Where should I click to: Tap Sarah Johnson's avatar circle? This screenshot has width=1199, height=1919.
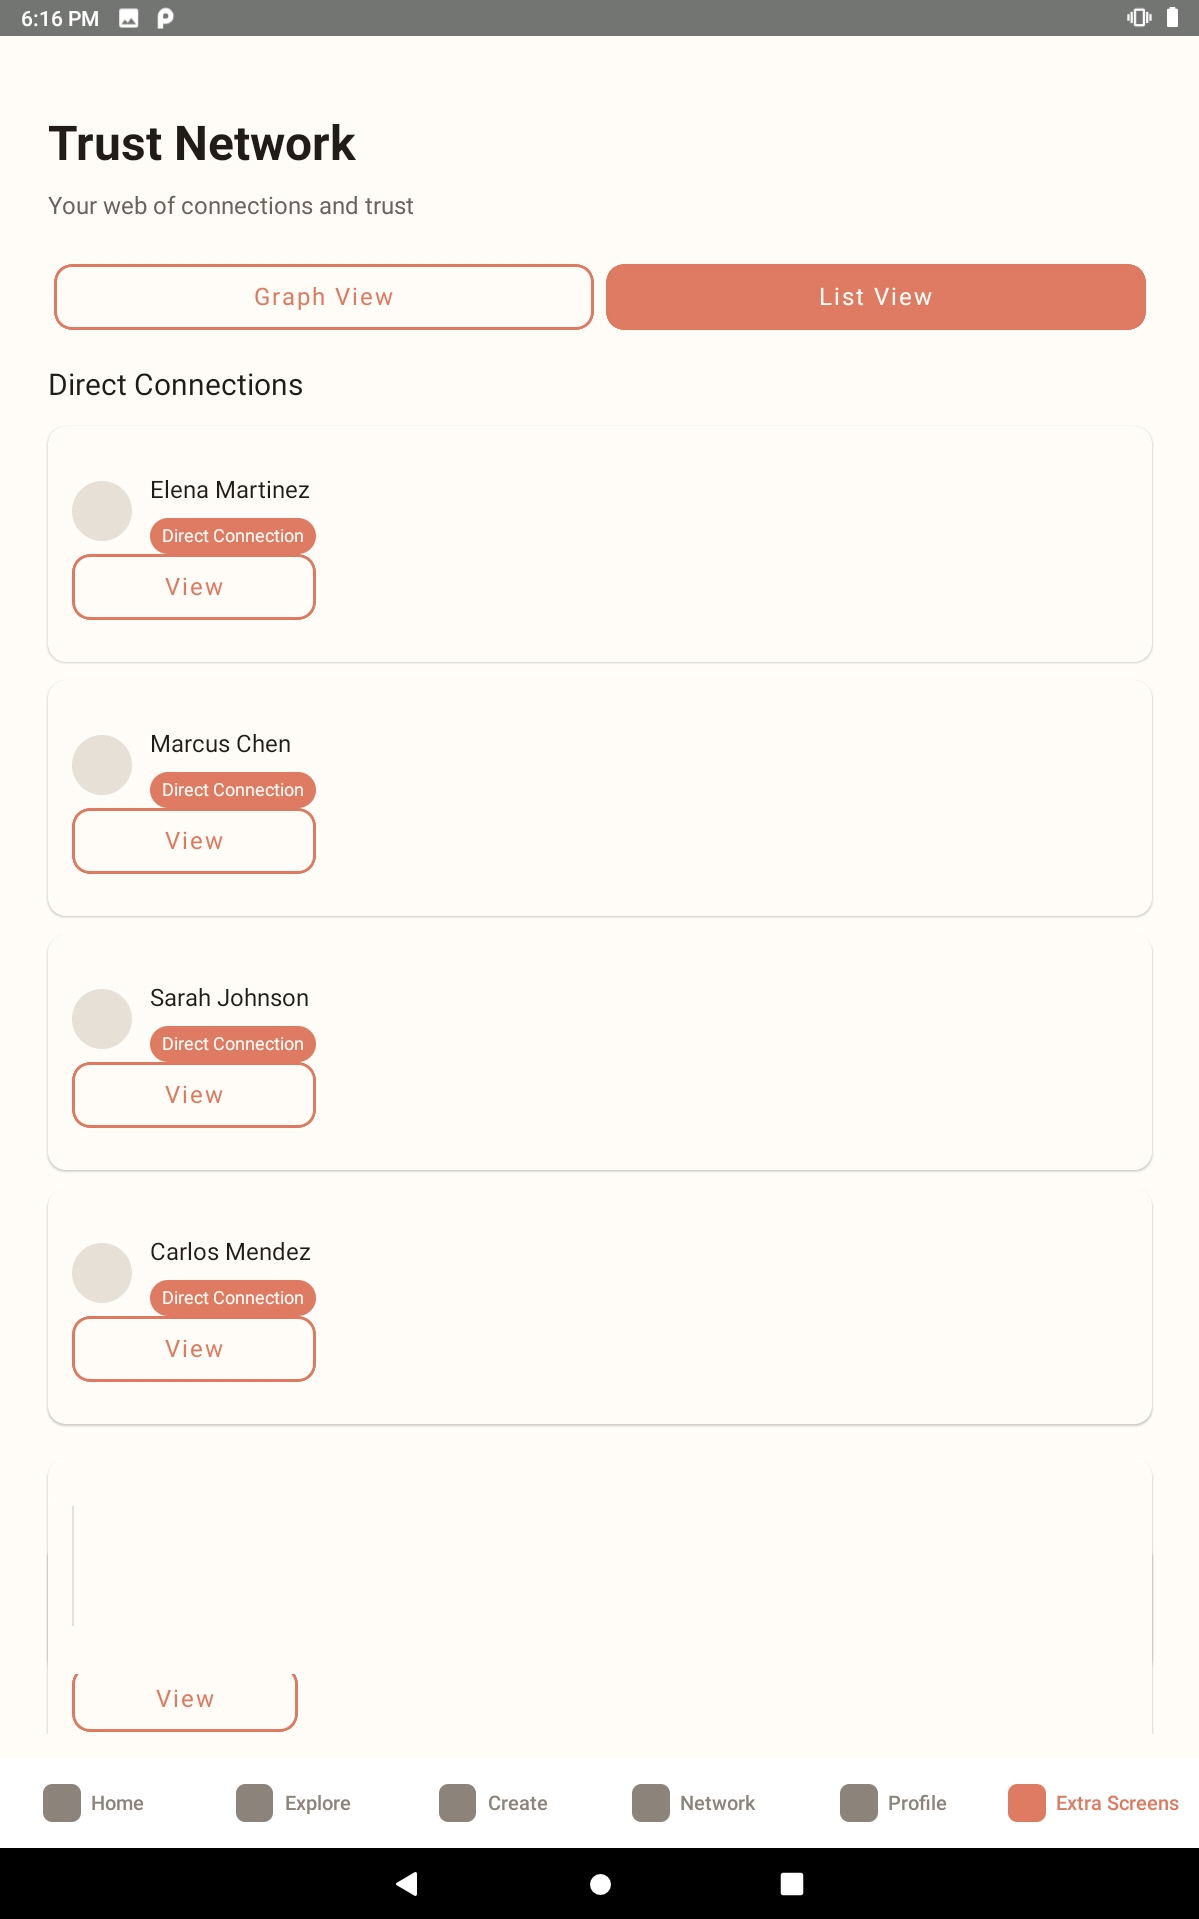102,1019
